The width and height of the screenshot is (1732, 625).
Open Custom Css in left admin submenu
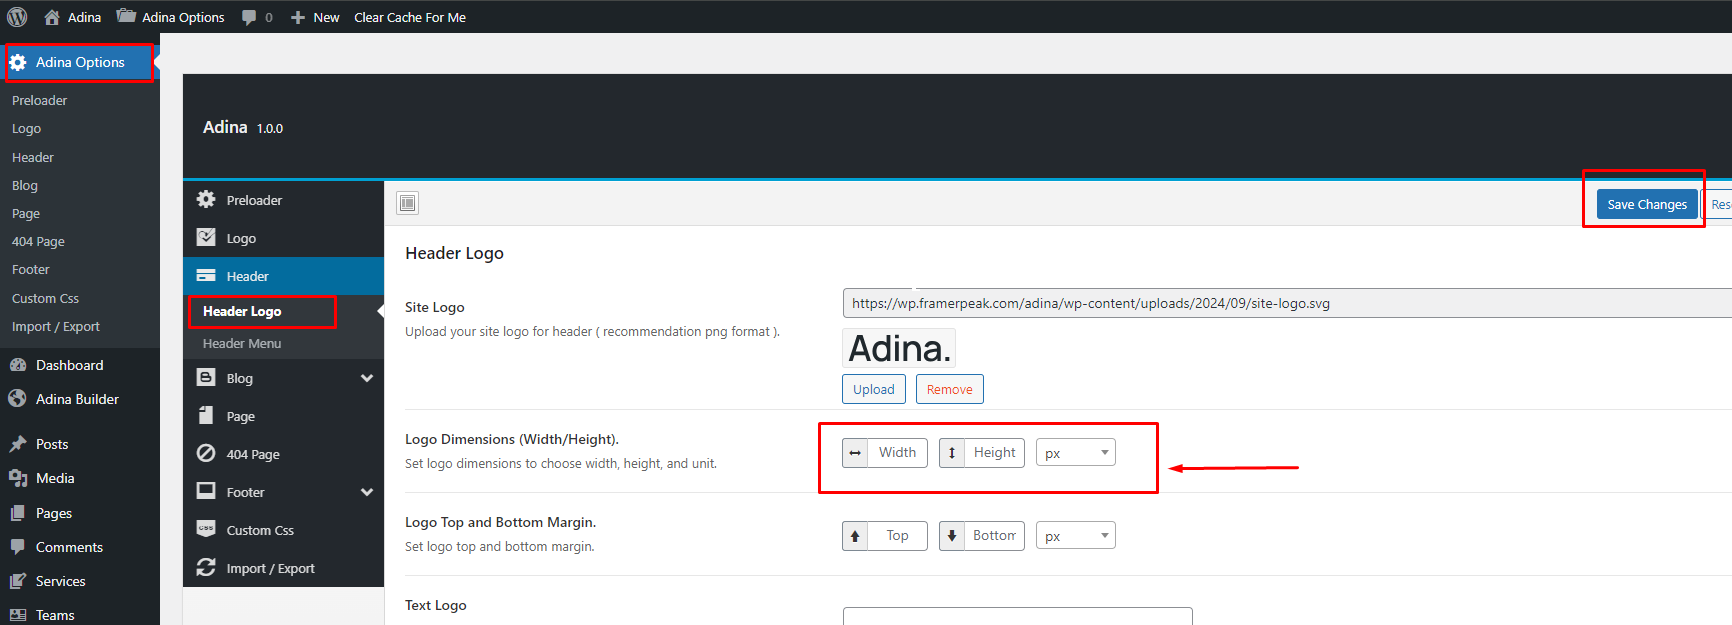click(x=45, y=298)
